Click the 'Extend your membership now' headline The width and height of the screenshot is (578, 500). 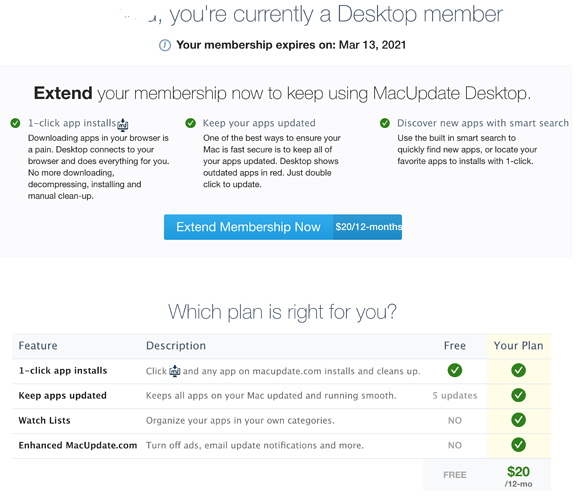click(282, 93)
